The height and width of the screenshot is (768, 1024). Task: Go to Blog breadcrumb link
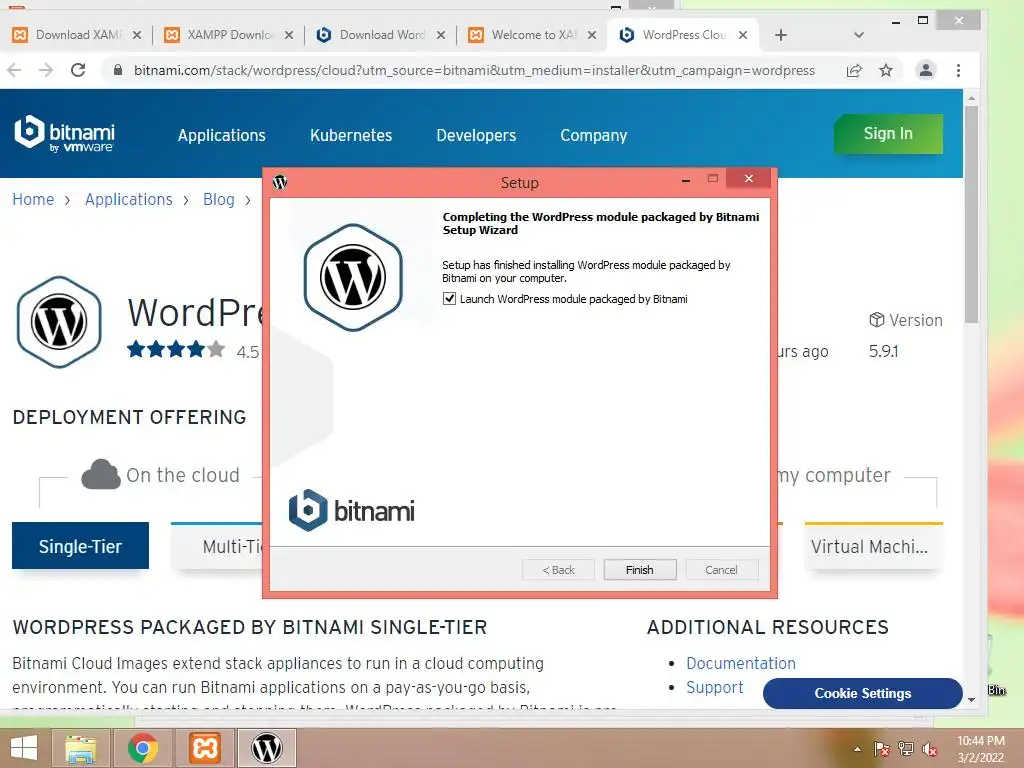[x=219, y=199]
